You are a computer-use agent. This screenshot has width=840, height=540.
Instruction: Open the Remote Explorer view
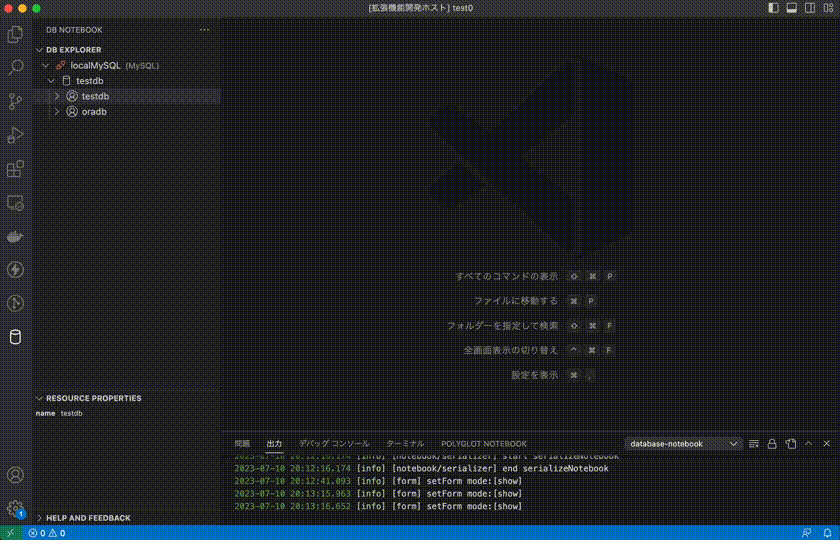pos(16,202)
